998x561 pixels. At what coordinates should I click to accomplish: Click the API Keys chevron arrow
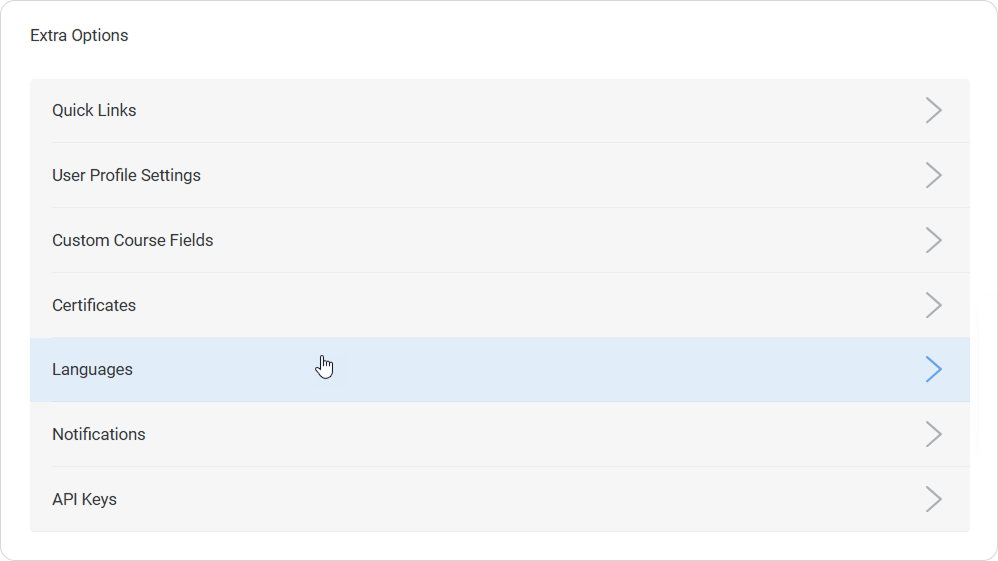click(x=933, y=499)
